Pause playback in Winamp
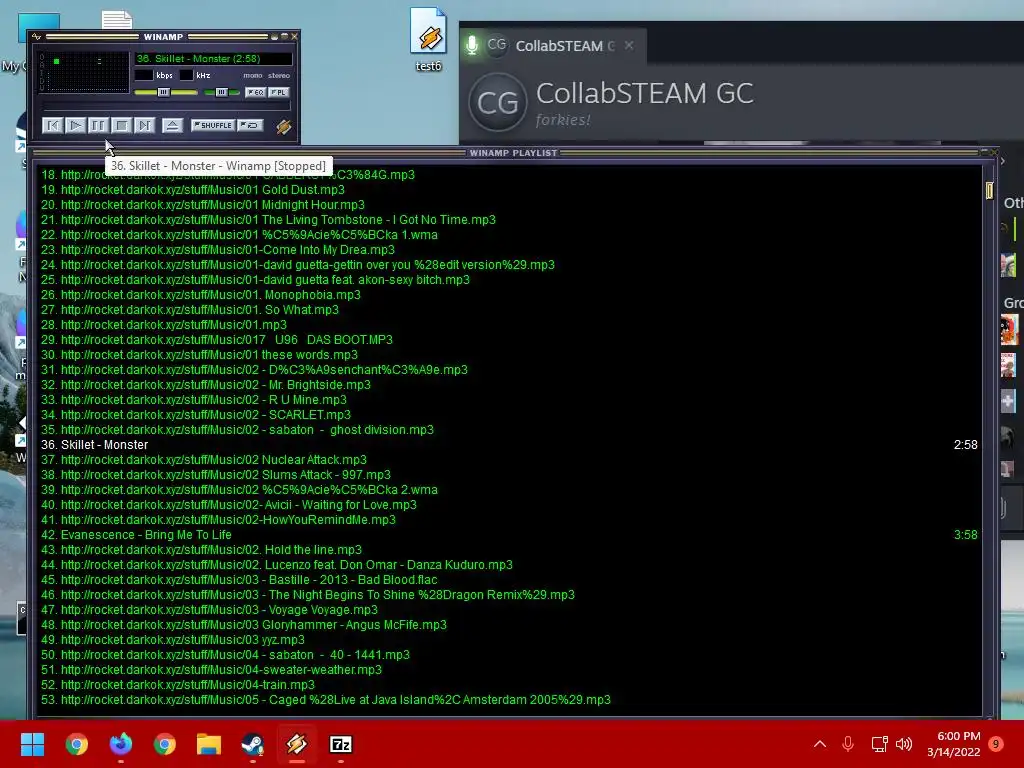1024x768 pixels. pos(98,125)
